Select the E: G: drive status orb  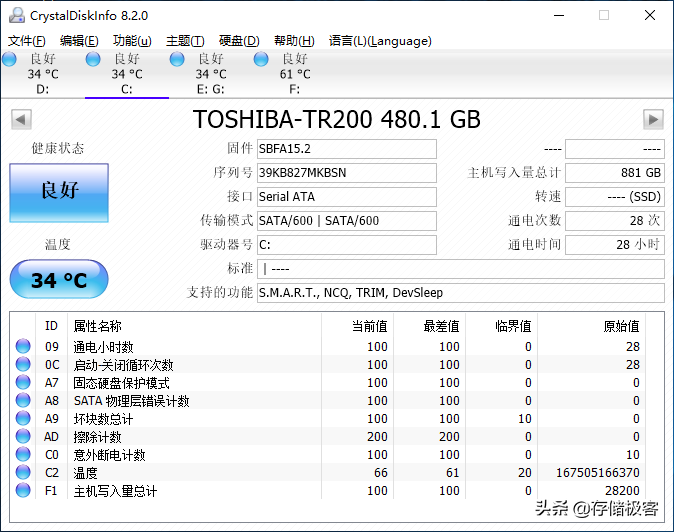pos(177,59)
